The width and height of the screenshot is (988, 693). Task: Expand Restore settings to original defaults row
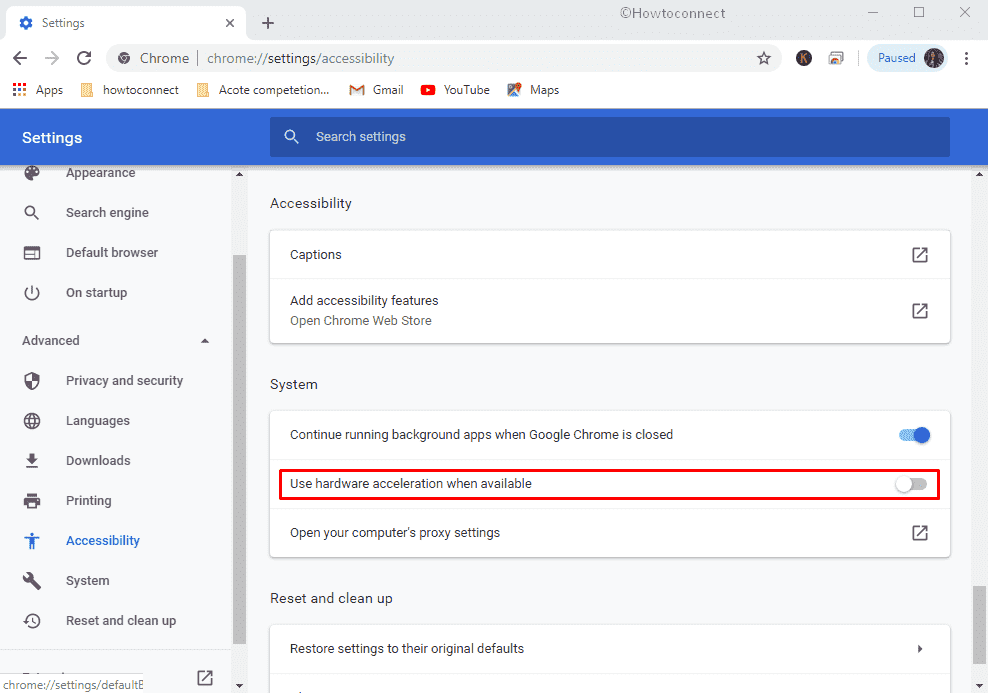click(x=610, y=649)
